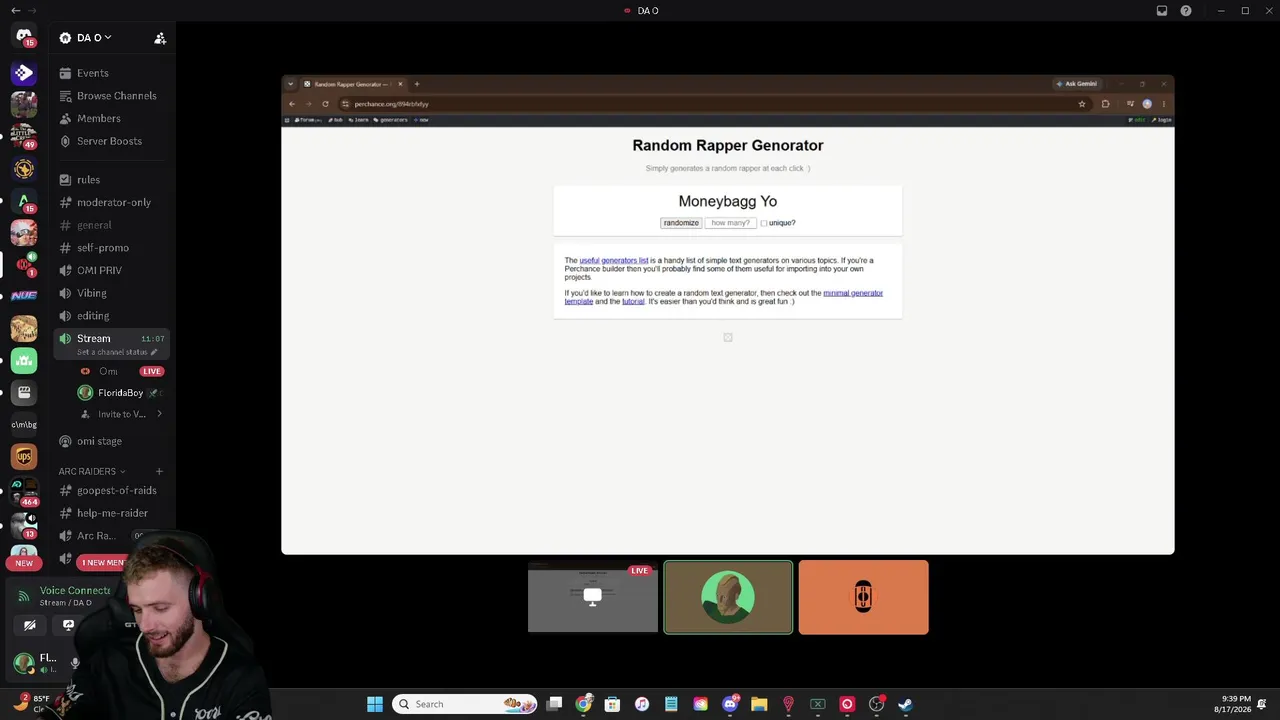Image resolution: width=1280 pixels, height=720 pixels.
Task: Click the red NEW servers pill
Action: 24,563
